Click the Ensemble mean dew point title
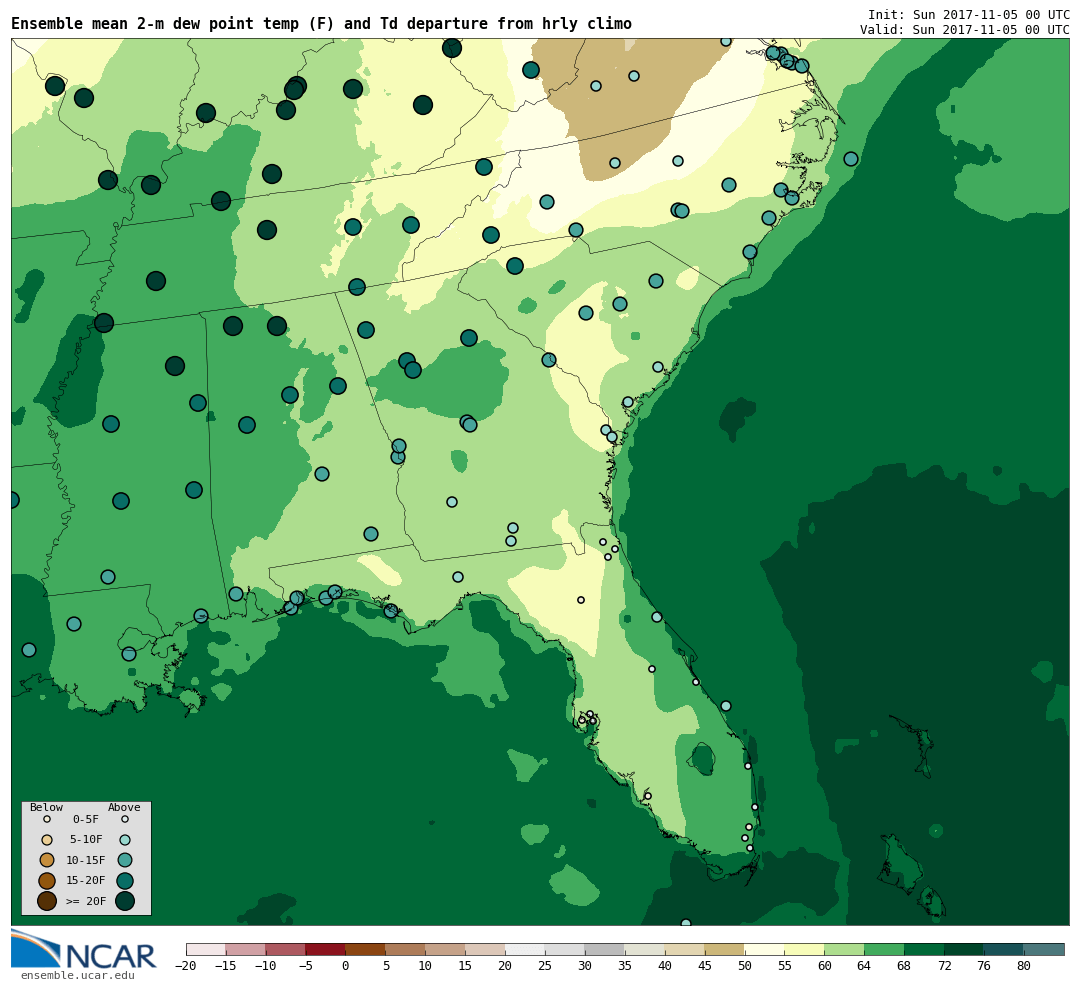The height and width of the screenshot is (988, 1080). point(321,24)
